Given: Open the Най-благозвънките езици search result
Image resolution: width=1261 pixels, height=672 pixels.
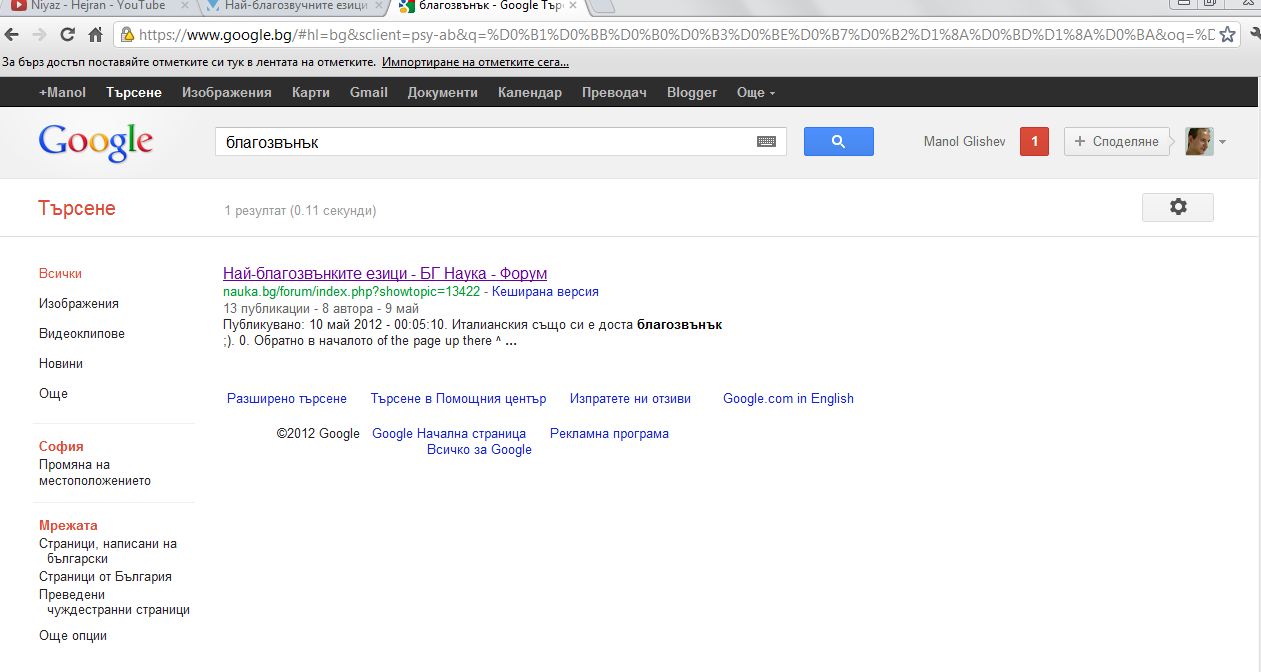Looking at the screenshot, I should tap(385, 273).
